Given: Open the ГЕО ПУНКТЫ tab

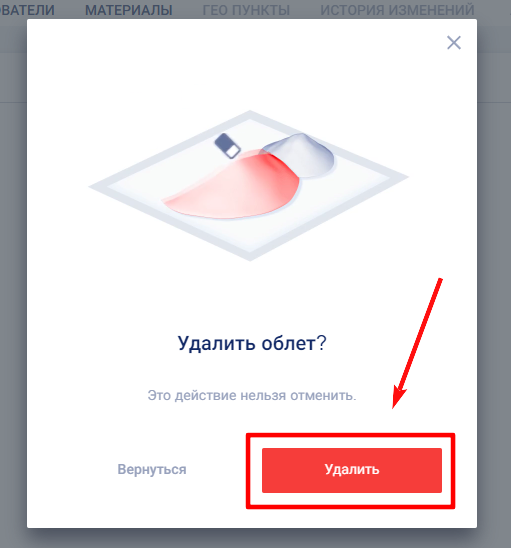Looking at the screenshot, I should (246, 10).
